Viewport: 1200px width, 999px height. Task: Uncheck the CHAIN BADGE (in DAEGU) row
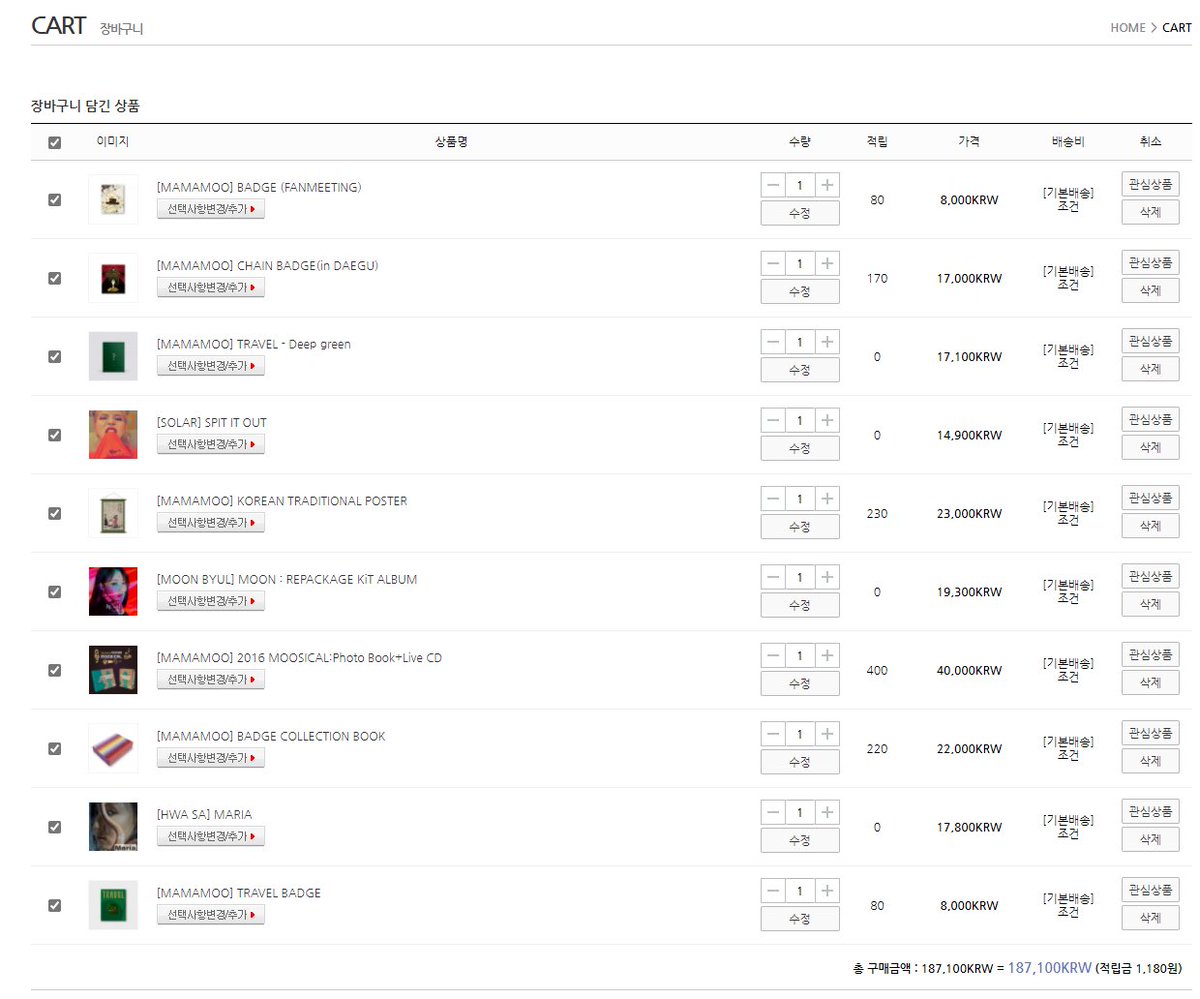54,278
